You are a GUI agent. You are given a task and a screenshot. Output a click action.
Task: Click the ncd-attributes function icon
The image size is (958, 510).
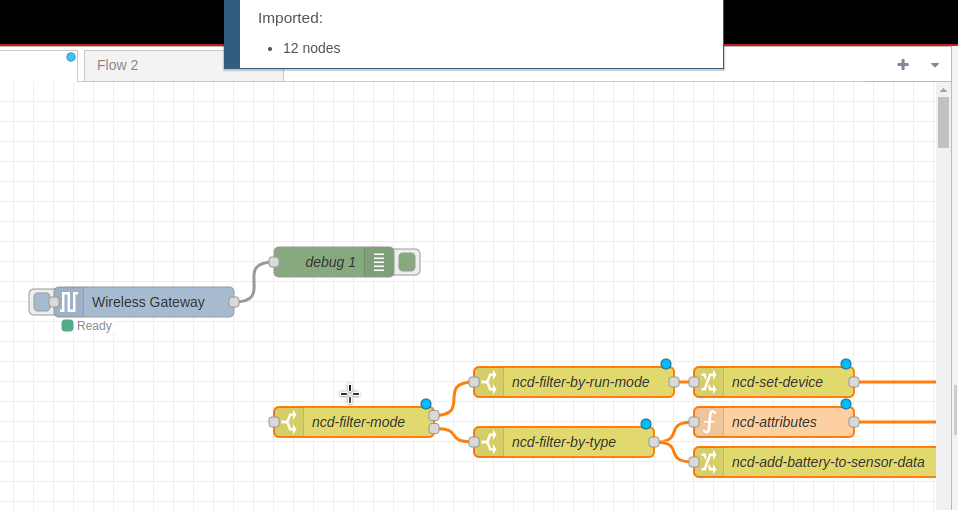pos(709,422)
